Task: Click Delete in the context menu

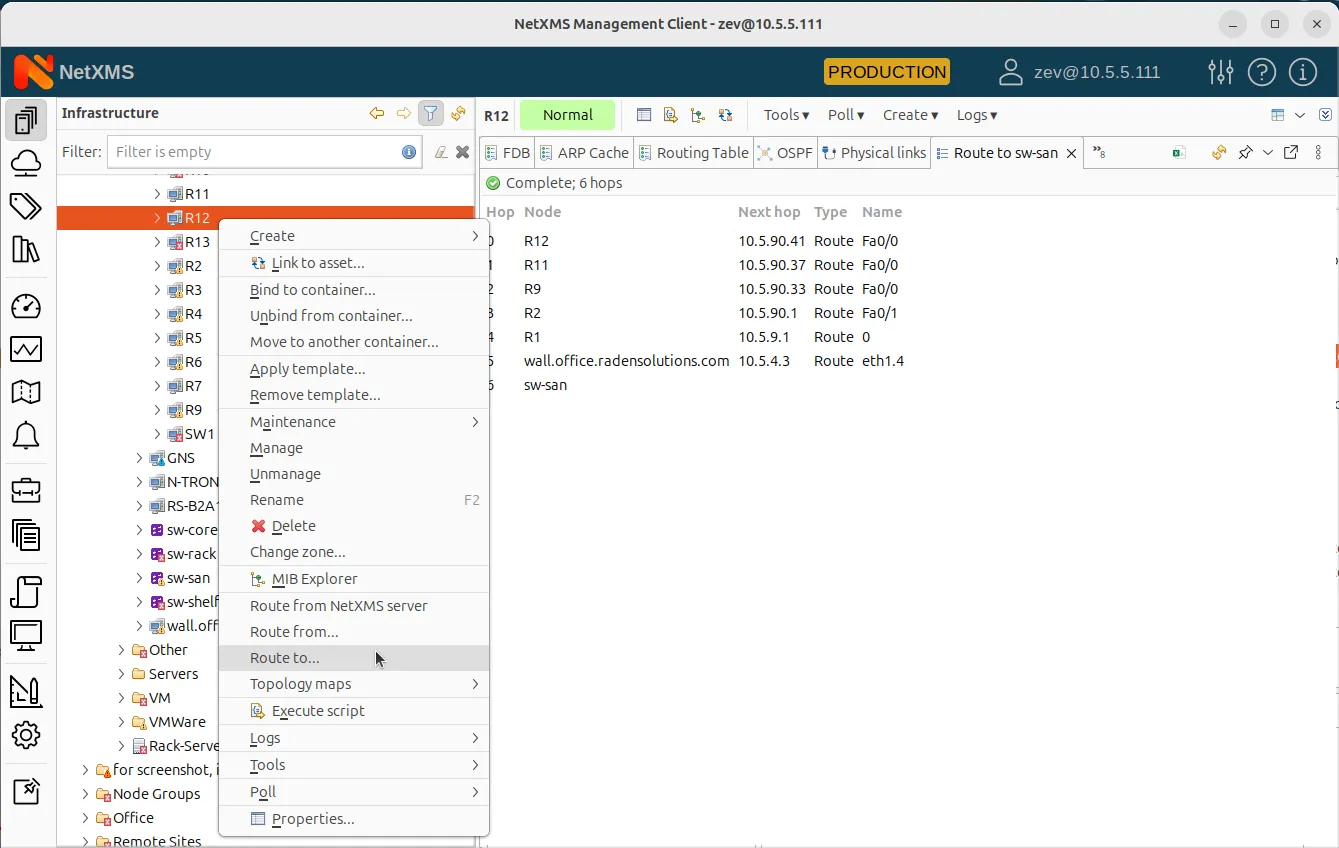Action: coord(290,525)
